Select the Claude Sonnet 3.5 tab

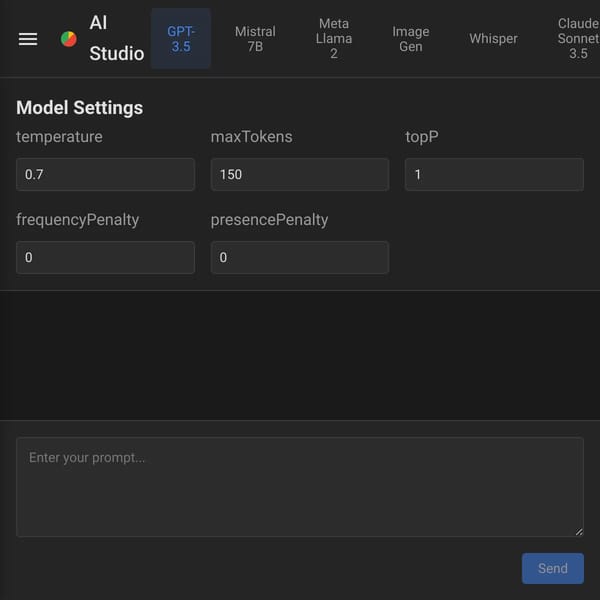point(578,39)
